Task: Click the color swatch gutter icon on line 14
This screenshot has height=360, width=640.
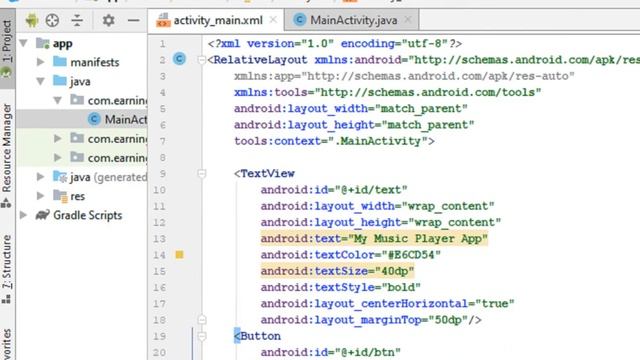Action: pyautogui.click(x=179, y=255)
